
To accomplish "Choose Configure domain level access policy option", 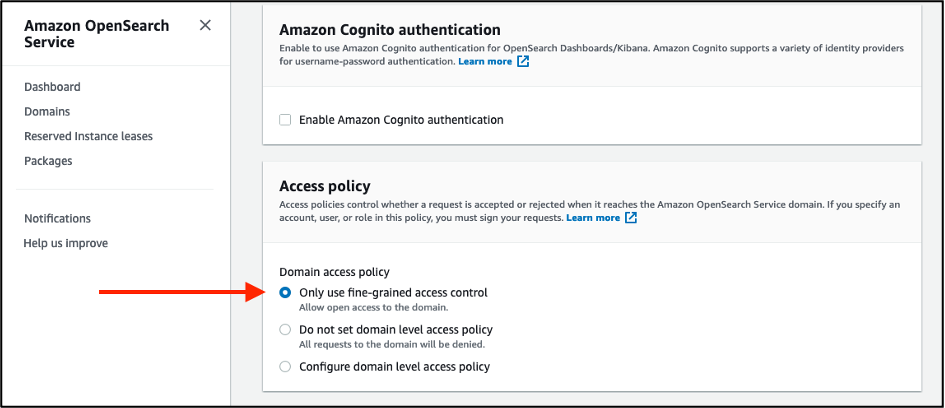I will [286, 367].
